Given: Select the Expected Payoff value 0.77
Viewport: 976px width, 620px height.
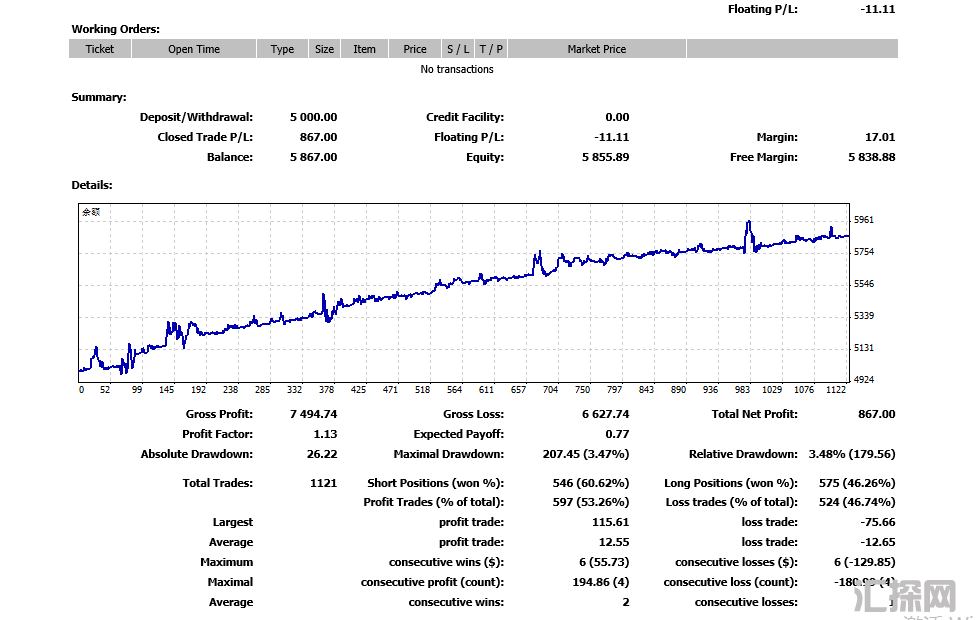Looking at the screenshot, I should (617, 434).
